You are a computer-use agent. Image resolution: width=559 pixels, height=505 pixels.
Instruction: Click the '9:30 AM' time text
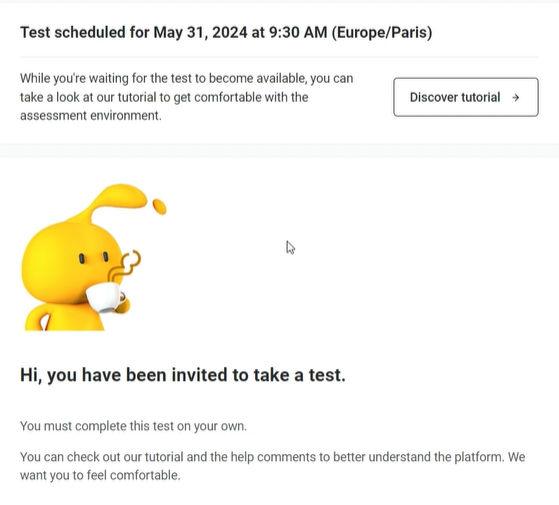298,32
